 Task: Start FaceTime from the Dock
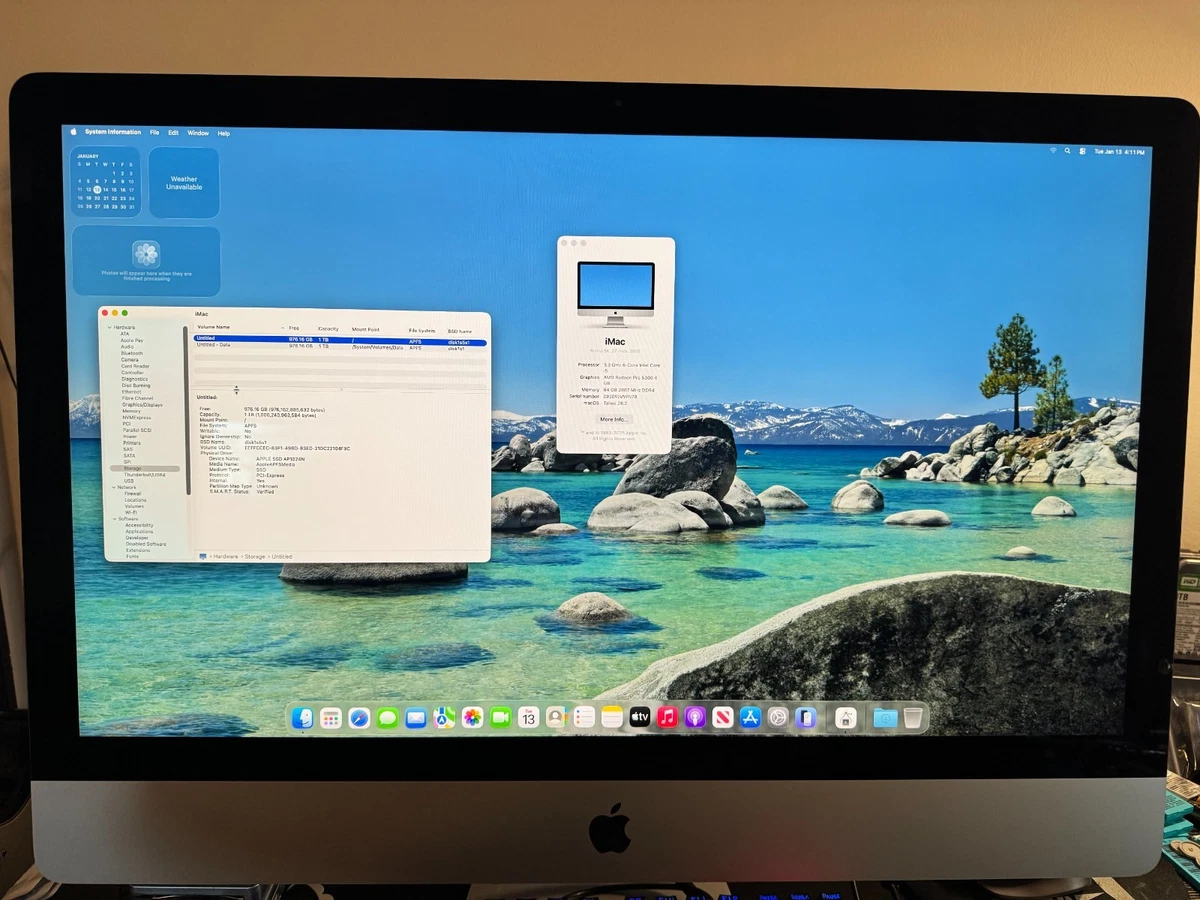pyautogui.click(x=501, y=717)
